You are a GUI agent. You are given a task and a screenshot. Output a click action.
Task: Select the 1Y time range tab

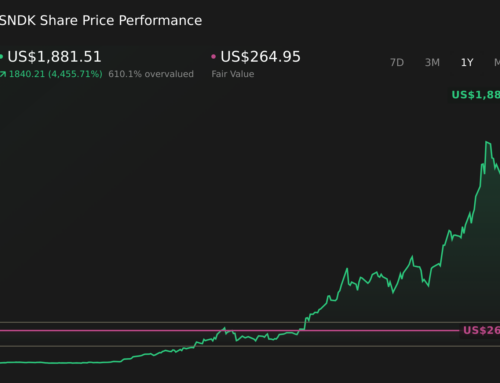[x=467, y=62]
